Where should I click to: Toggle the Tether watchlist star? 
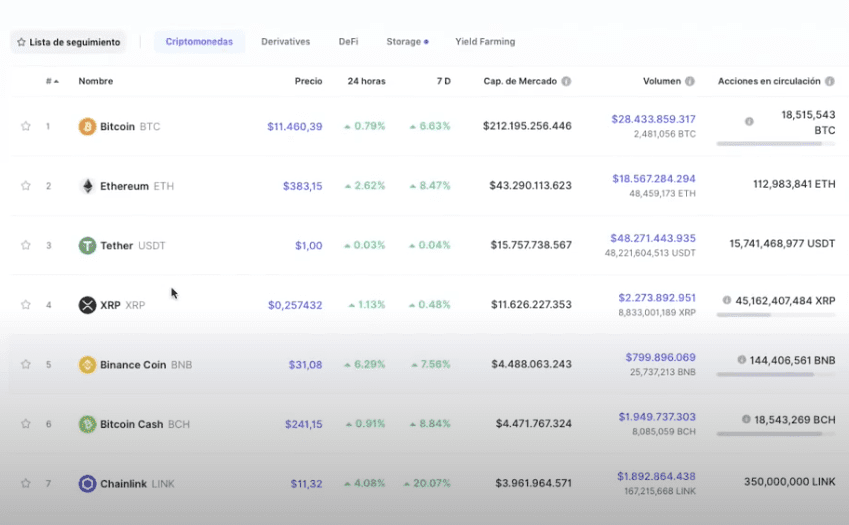point(25,245)
